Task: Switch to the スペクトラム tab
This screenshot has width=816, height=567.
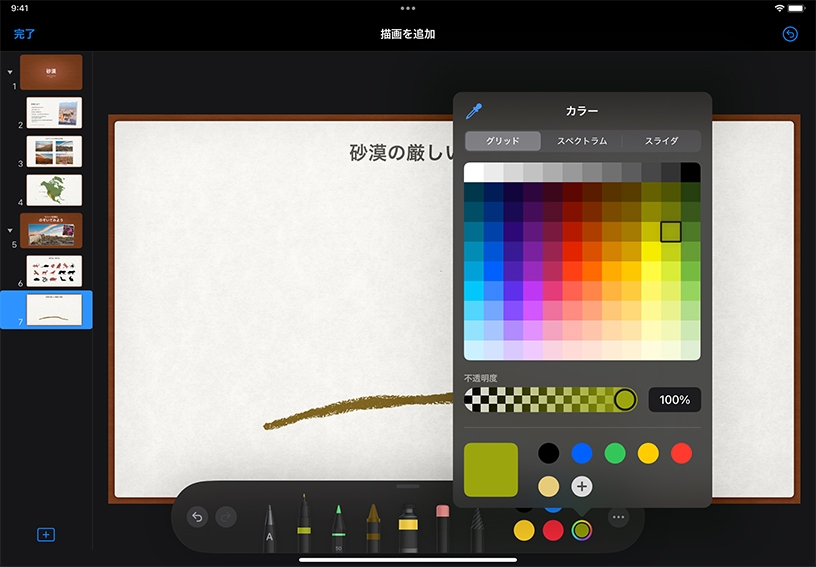Action: click(582, 141)
